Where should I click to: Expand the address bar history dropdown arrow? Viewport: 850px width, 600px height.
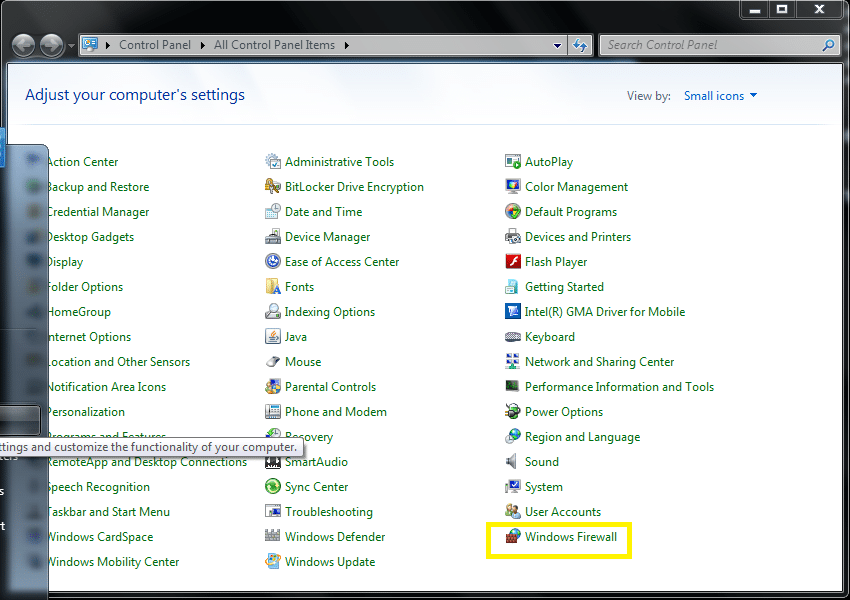pyautogui.click(x=557, y=46)
